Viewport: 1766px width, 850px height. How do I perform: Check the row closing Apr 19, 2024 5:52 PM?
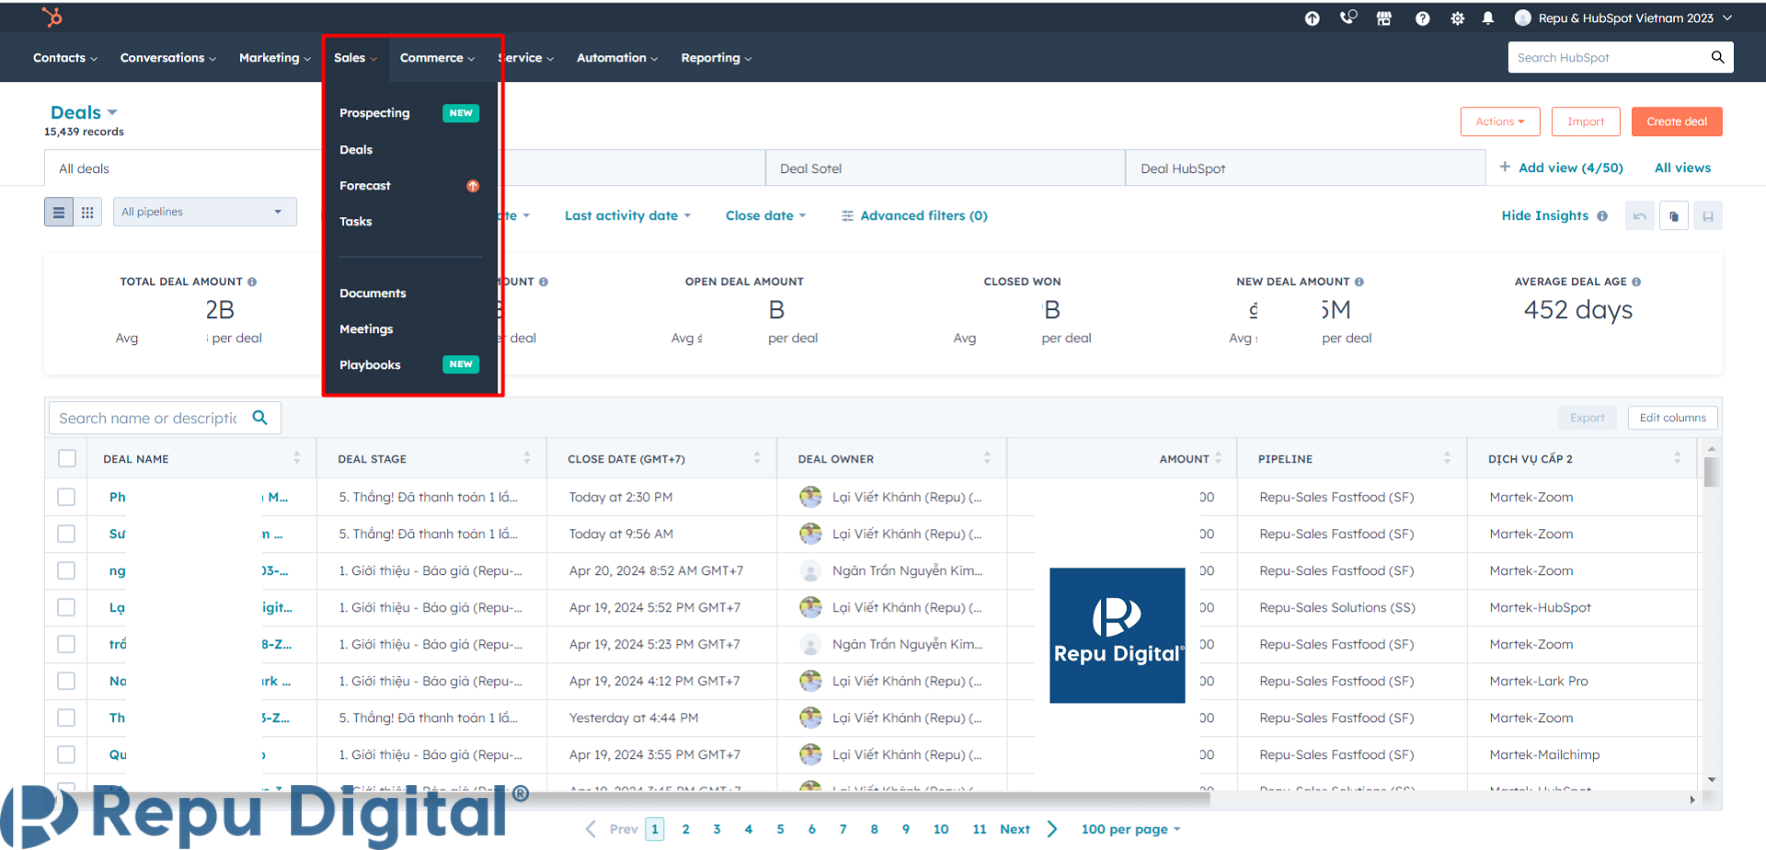click(x=66, y=607)
